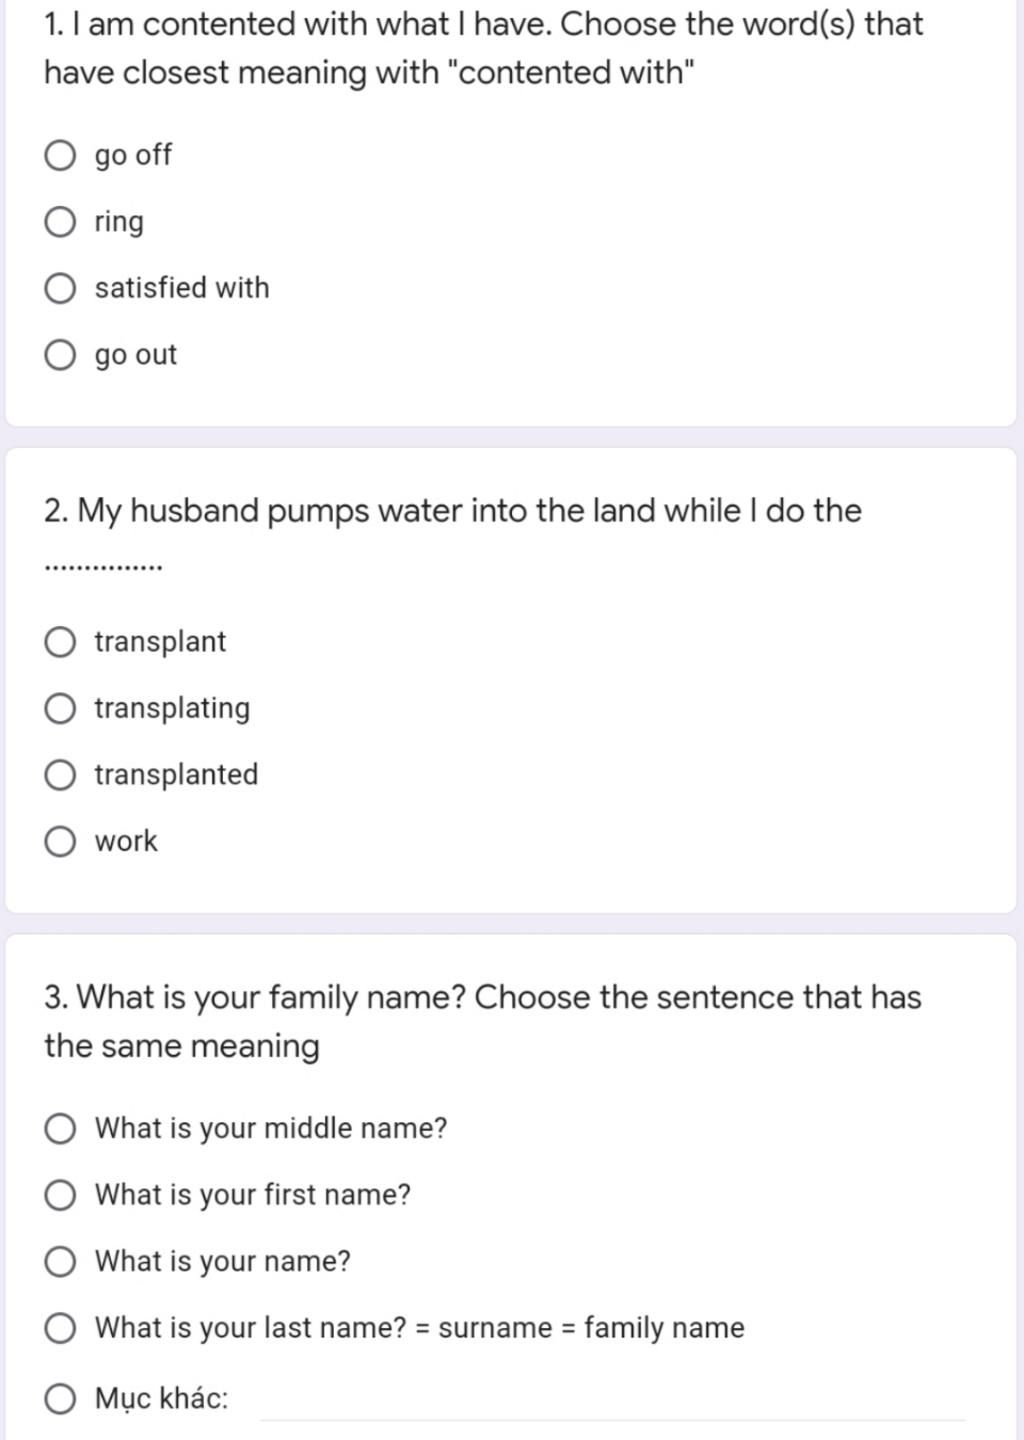Choose 'What is your last name?' answer
Viewport: 1024px width, 1440px height.
pos(60,1328)
